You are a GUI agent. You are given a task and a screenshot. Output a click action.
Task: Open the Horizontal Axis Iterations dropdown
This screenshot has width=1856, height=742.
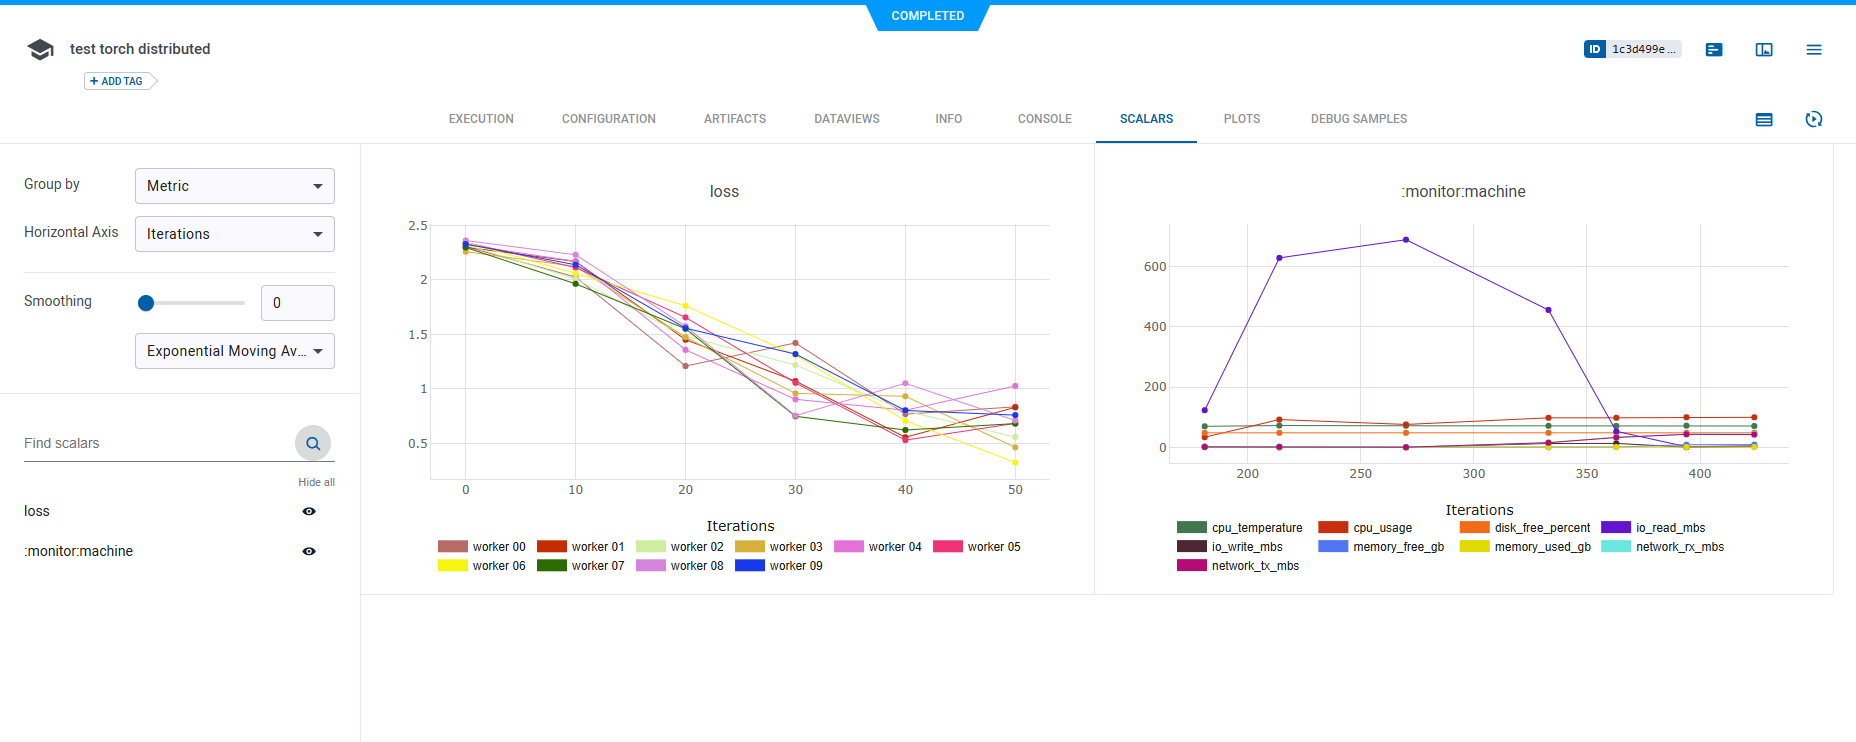coord(235,234)
